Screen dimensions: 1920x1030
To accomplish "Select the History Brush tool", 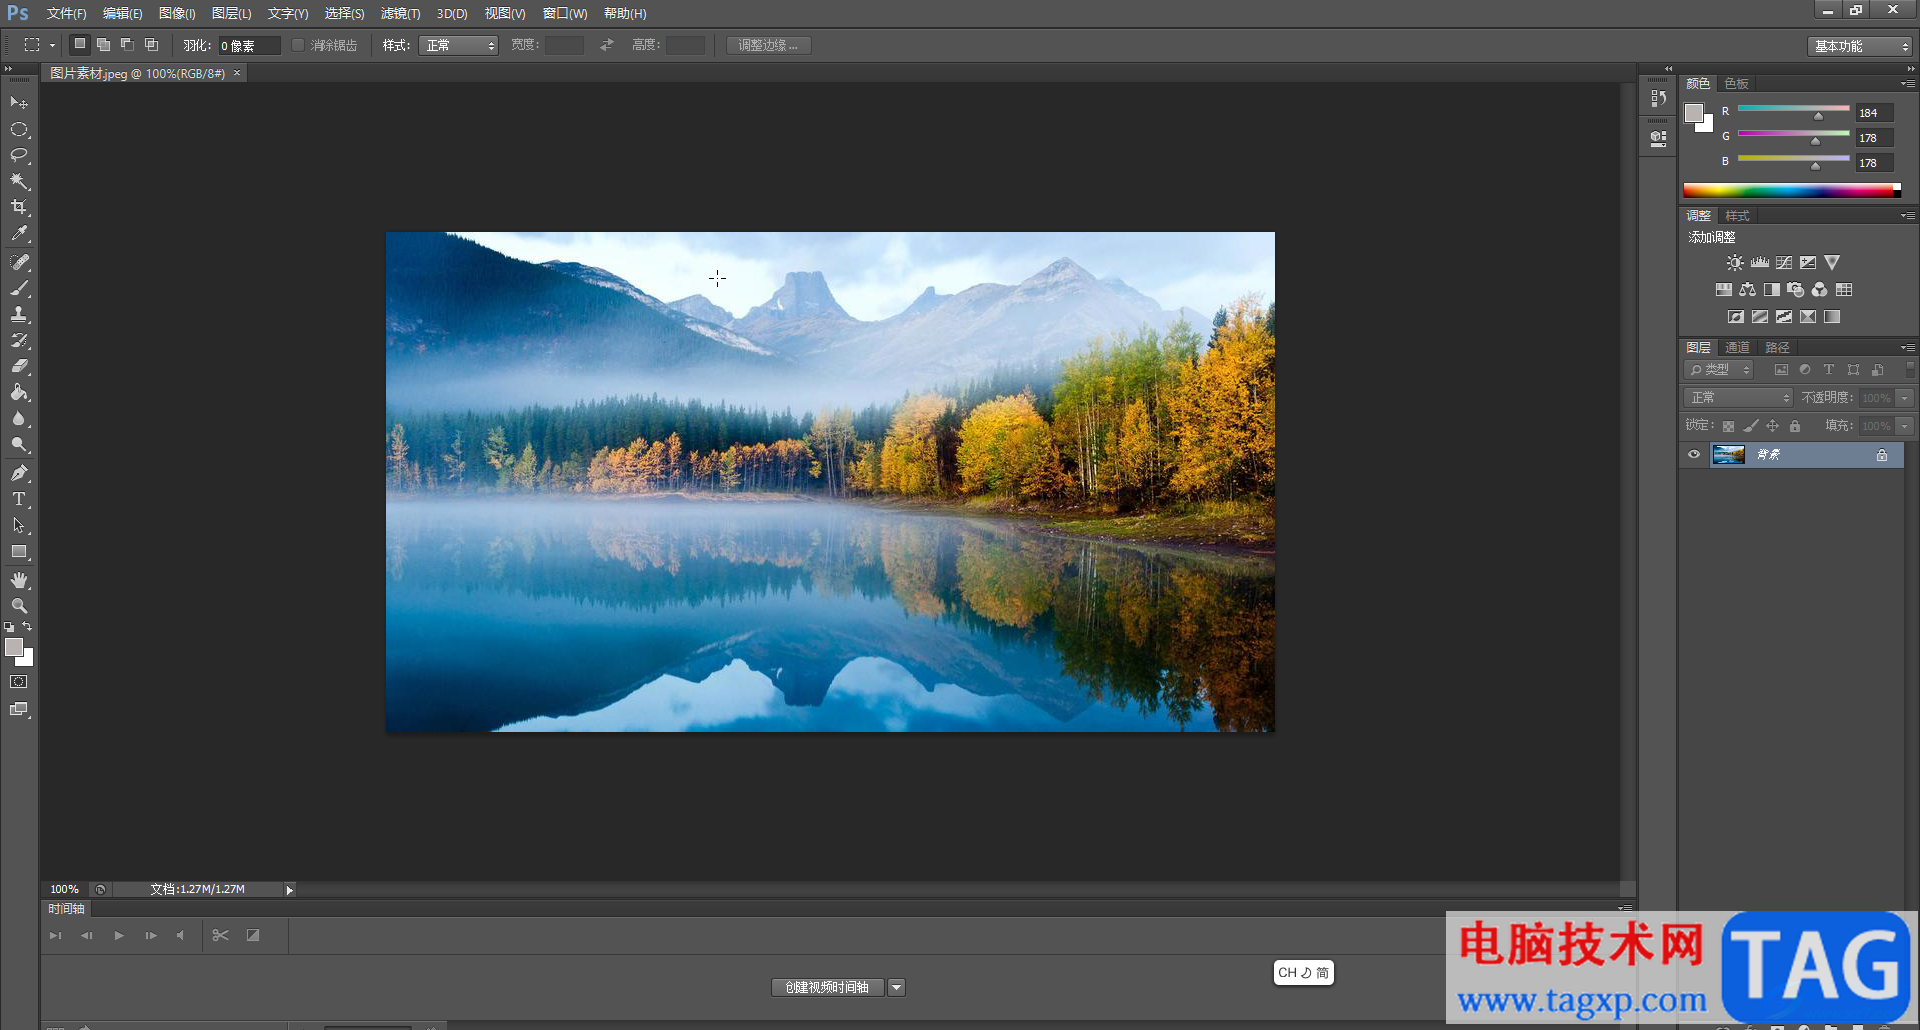I will (19, 340).
